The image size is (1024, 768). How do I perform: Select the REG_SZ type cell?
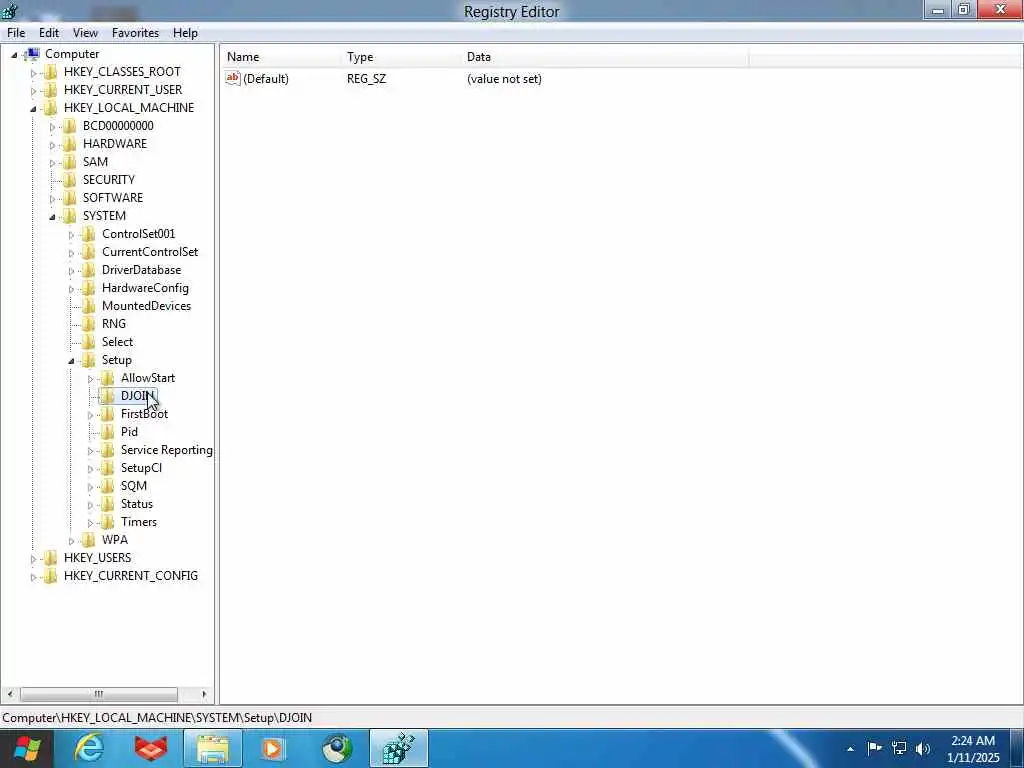pos(366,79)
